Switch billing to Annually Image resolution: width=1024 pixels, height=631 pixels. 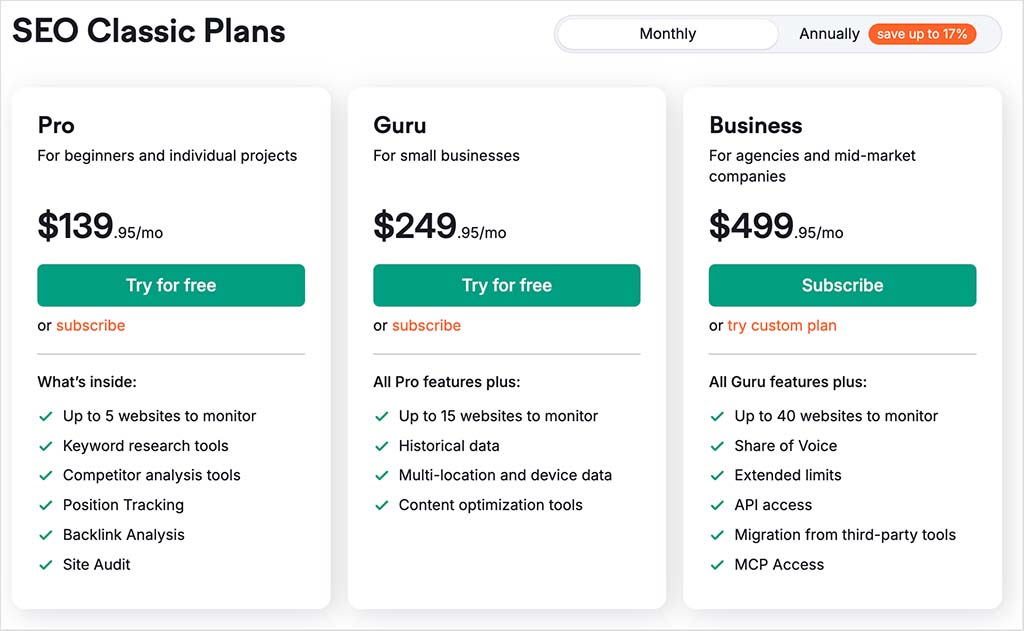tap(829, 34)
